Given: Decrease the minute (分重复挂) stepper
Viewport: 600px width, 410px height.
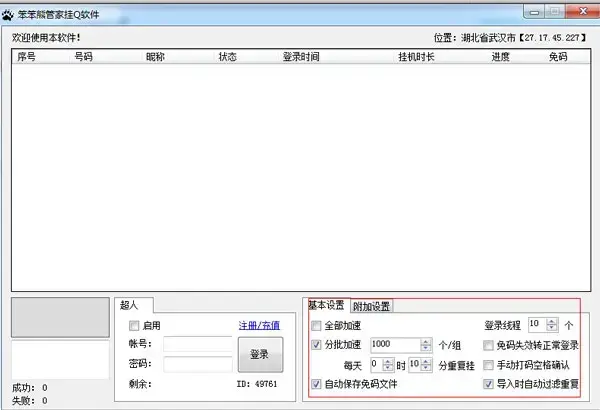Looking at the screenshot, I should point(426,368).
